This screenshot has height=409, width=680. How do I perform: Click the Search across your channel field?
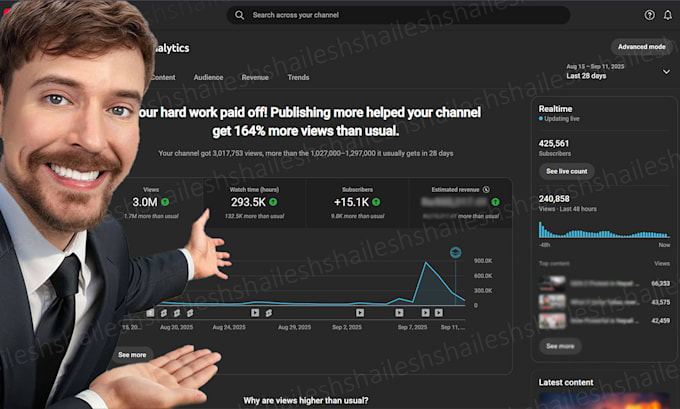[398, 15]
